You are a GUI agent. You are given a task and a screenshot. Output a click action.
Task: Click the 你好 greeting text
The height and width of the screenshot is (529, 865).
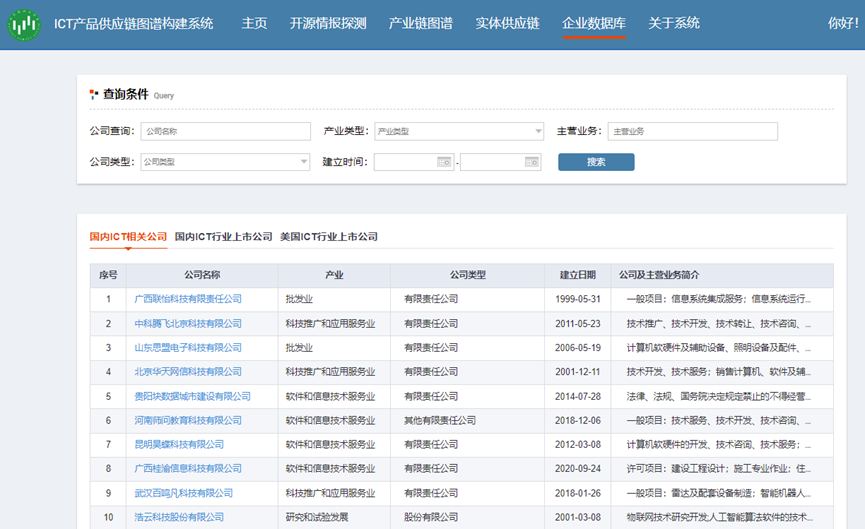click(x=843, y=23)
